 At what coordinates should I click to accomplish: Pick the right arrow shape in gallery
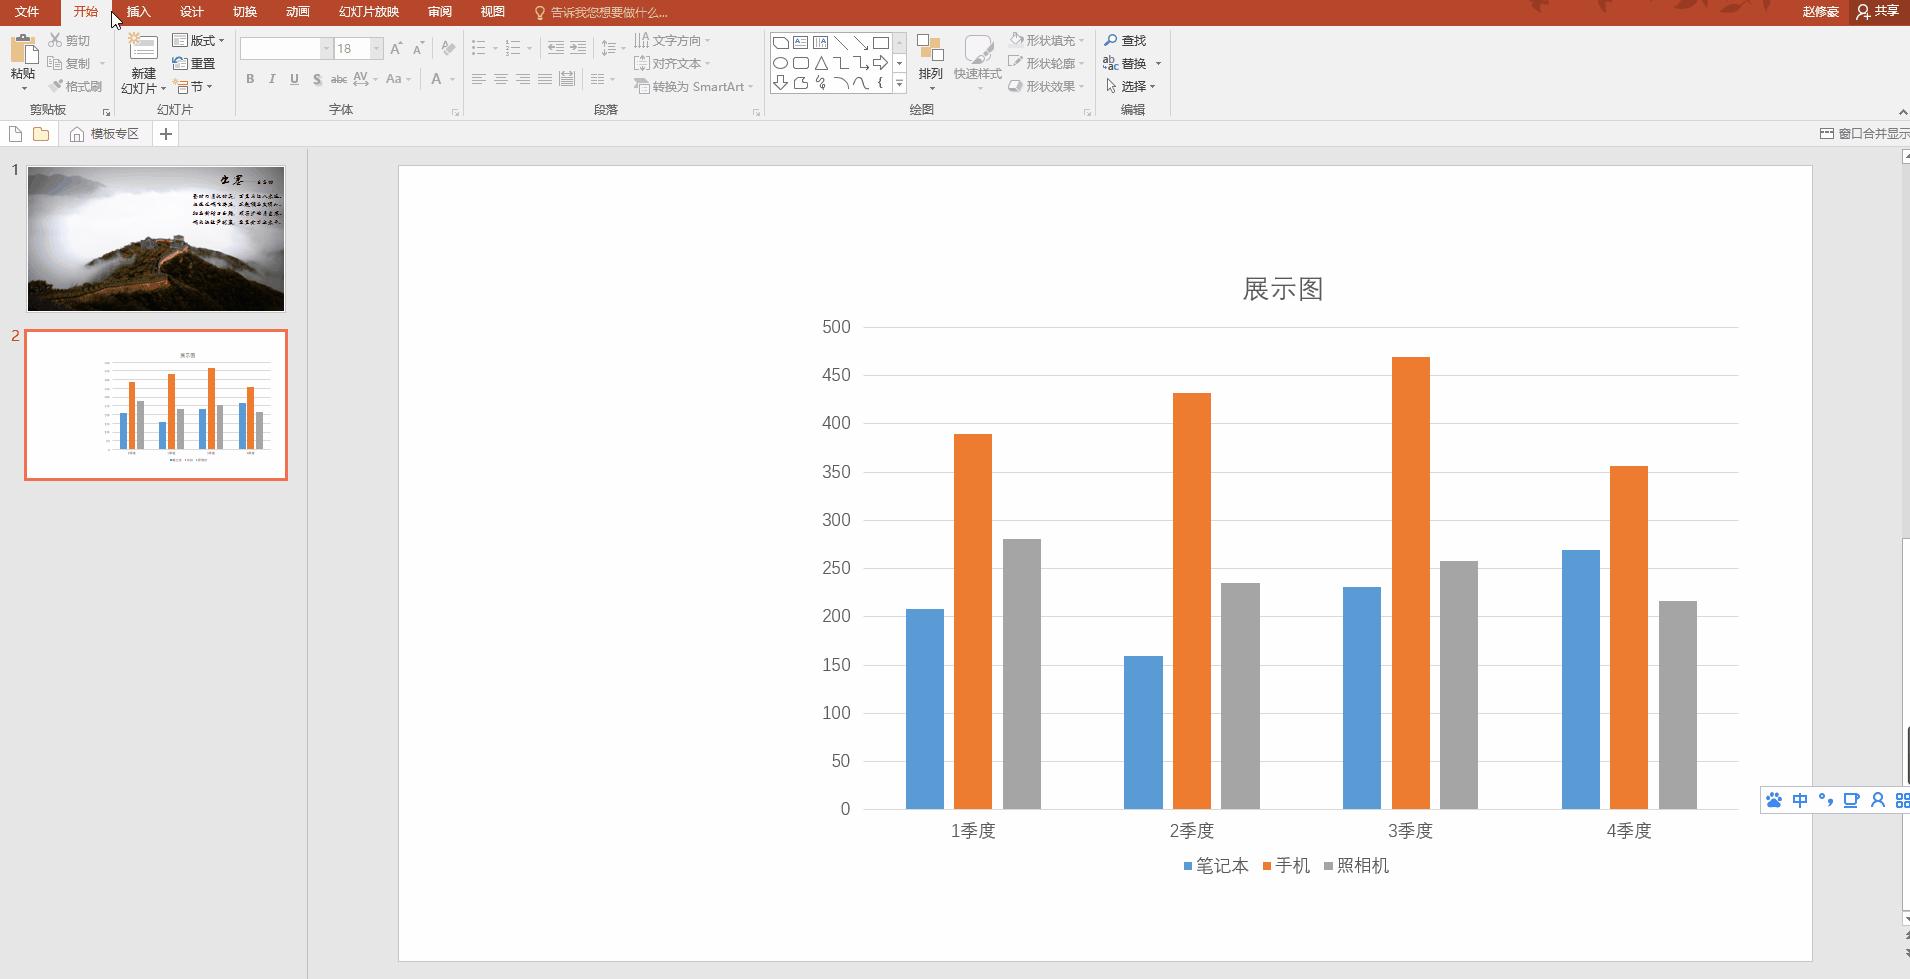(880, 63)
